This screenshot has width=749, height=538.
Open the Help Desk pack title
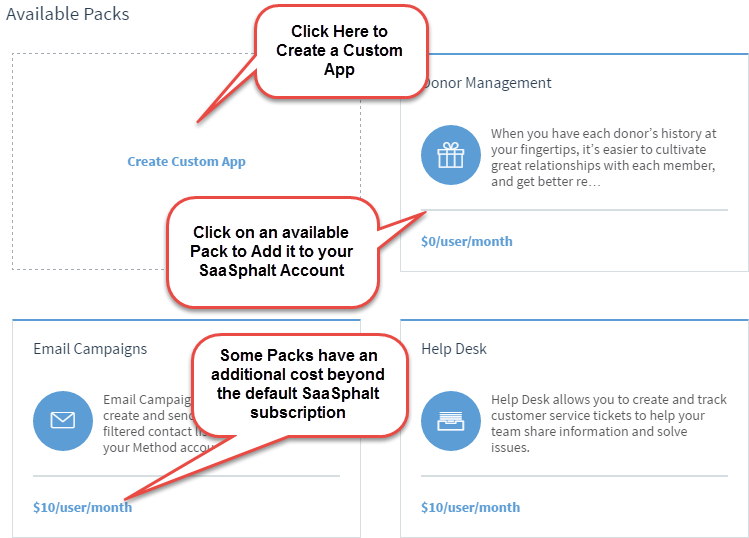(x=454, y=349)
